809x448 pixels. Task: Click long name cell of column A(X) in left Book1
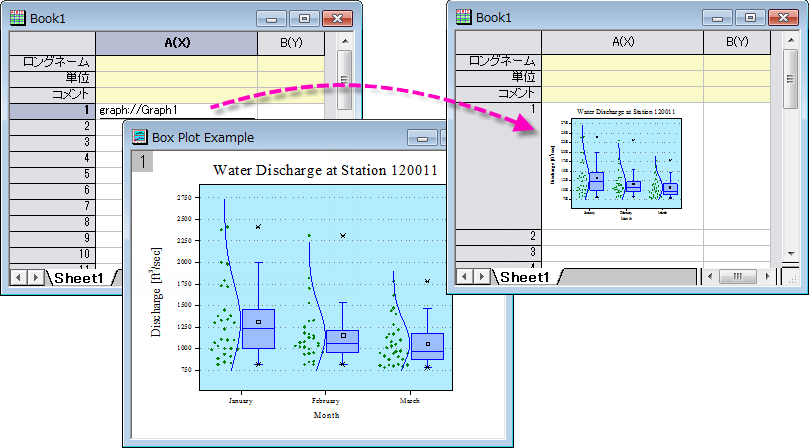[x=176, y=63]
